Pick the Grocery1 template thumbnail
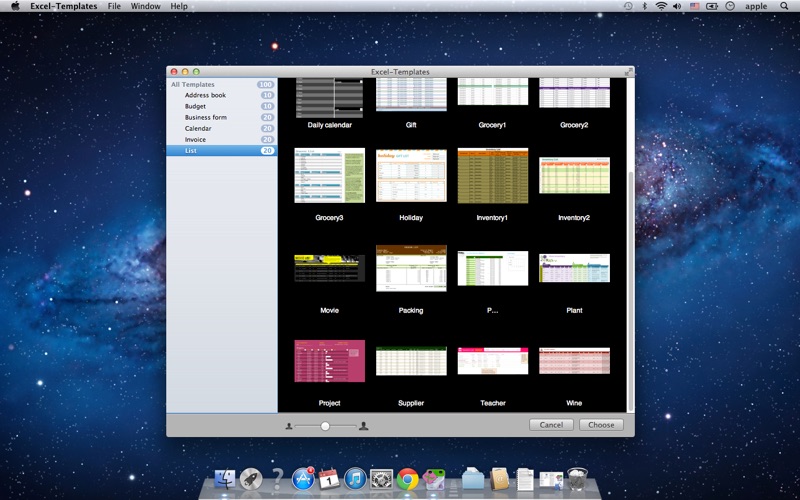 click(493, 92)
